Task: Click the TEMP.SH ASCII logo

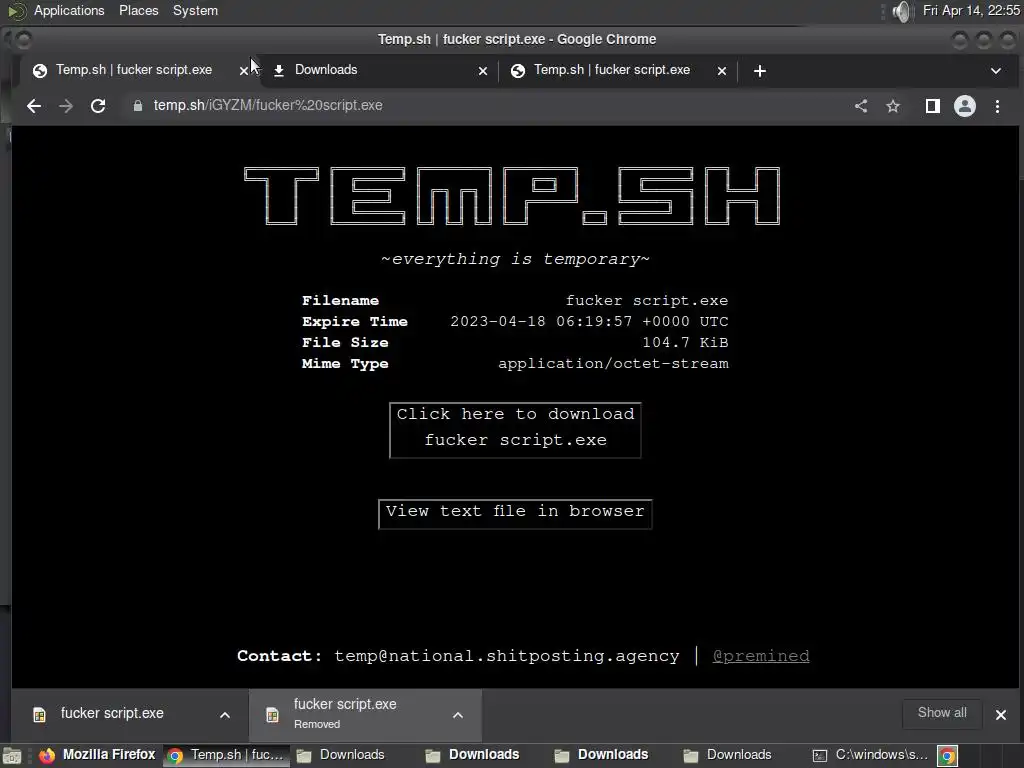Action: click(512, 196)
